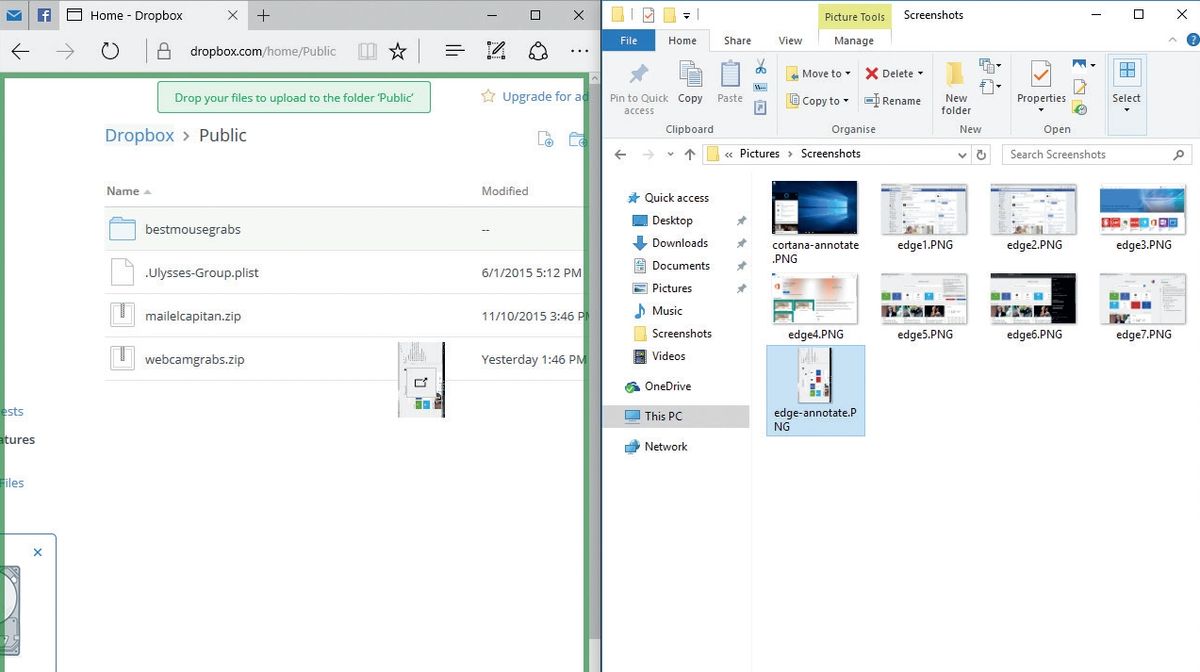The width and height of the screenshot is (1200, 672).
Task: Click the Upgrade link in Dropbox
Action: pyautogui.click(x=540, y=96)
